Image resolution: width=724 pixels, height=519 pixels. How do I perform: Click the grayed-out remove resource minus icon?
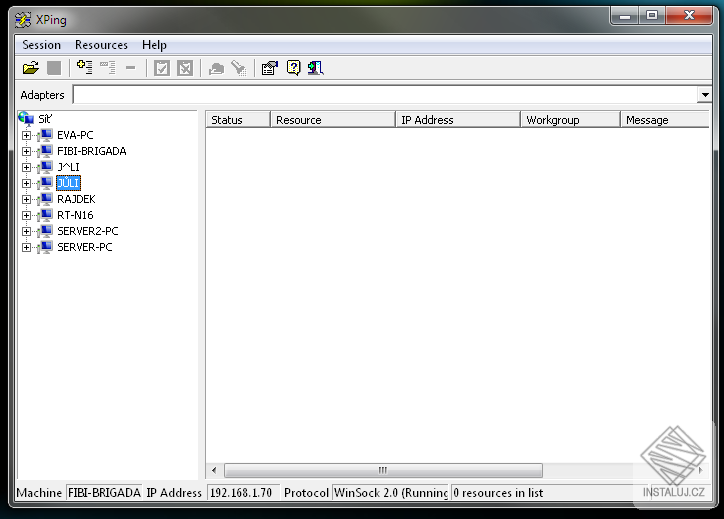coord(131,68)
